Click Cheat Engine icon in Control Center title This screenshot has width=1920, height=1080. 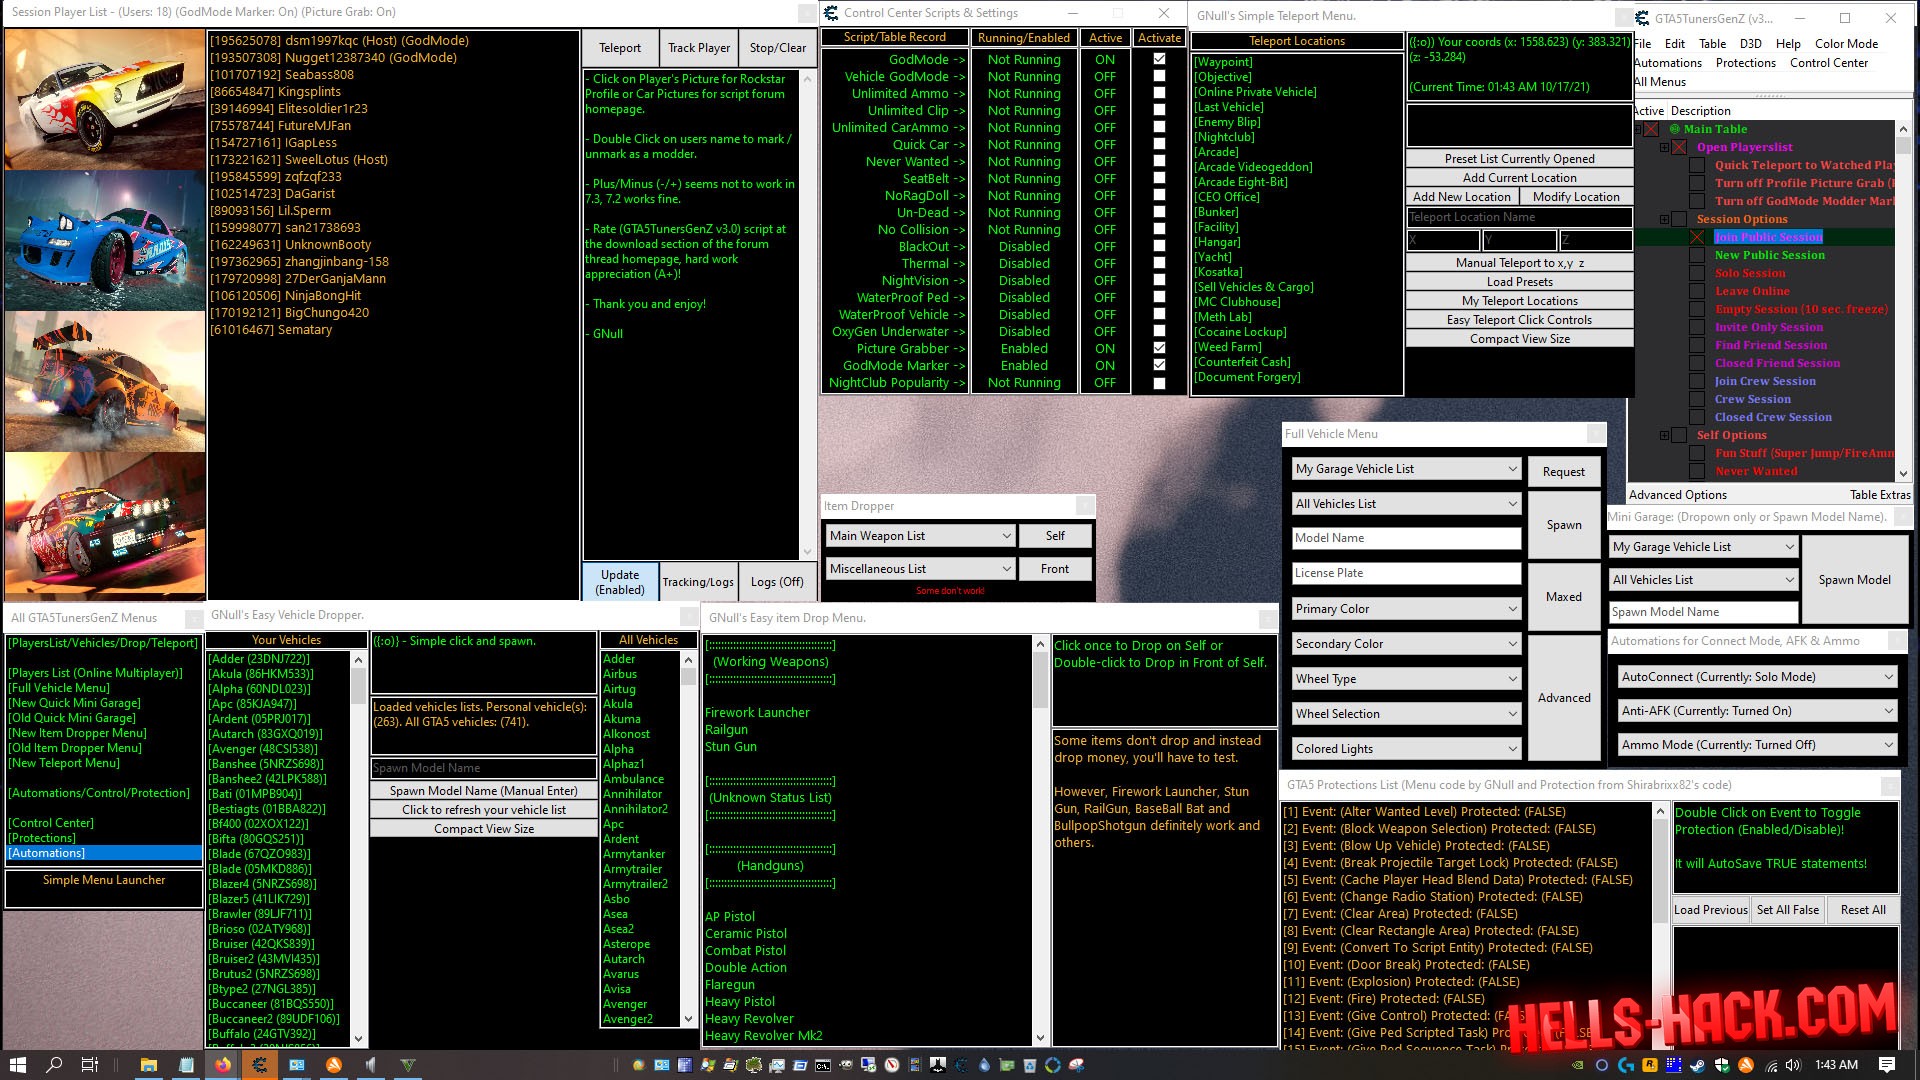pyautogui.click(x=830, y=13)
